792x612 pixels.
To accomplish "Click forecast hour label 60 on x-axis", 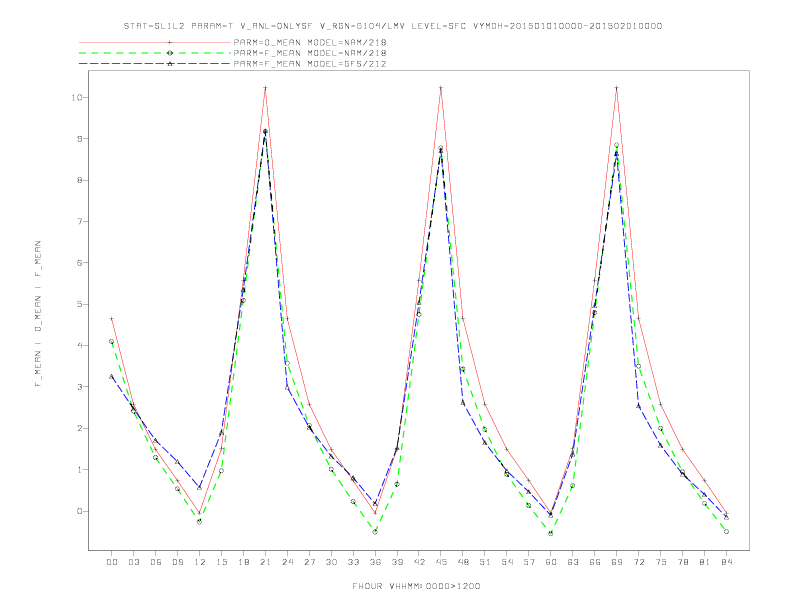I will click(x=551, y=562).
